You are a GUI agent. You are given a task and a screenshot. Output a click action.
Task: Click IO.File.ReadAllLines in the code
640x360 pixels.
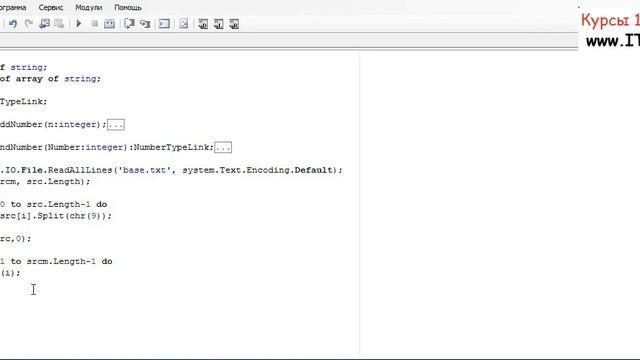[59, 170]
